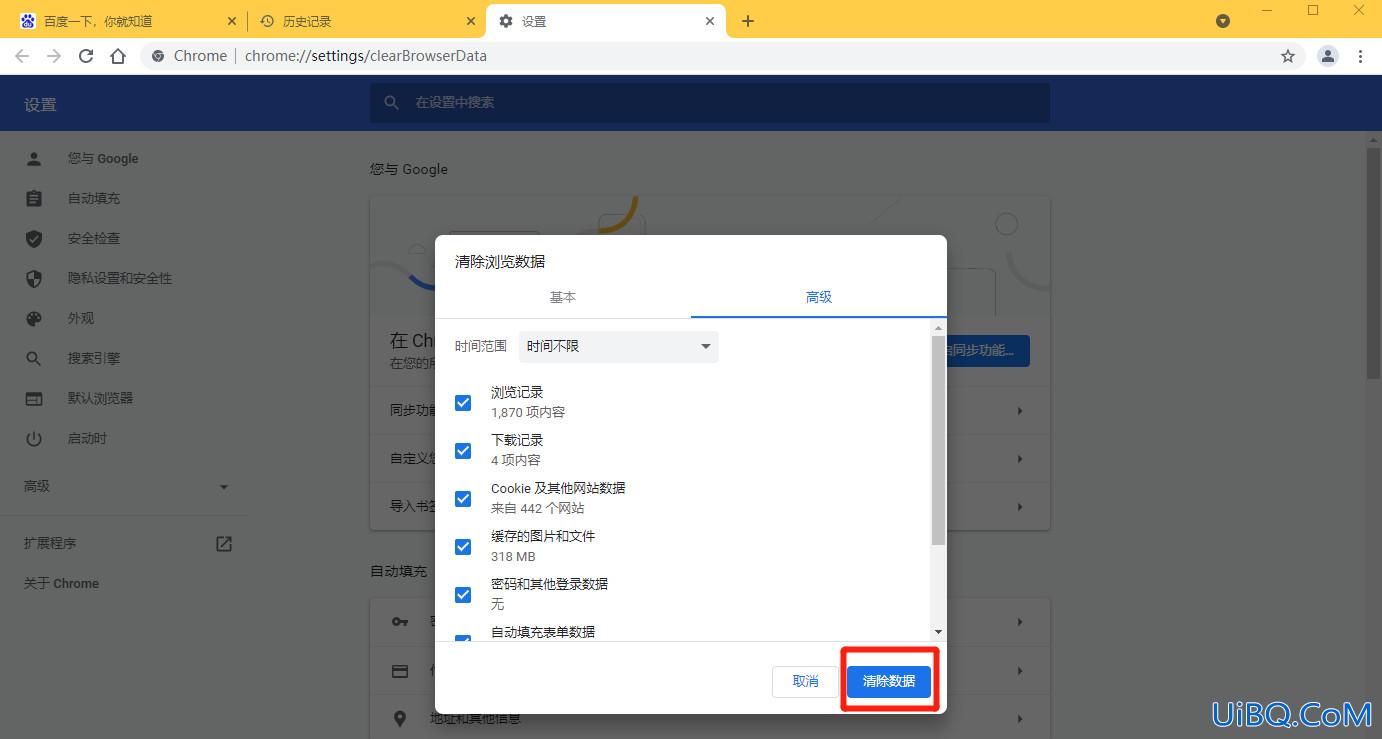
Task: Close the 历史记录 tab
Action: [471, 21]
